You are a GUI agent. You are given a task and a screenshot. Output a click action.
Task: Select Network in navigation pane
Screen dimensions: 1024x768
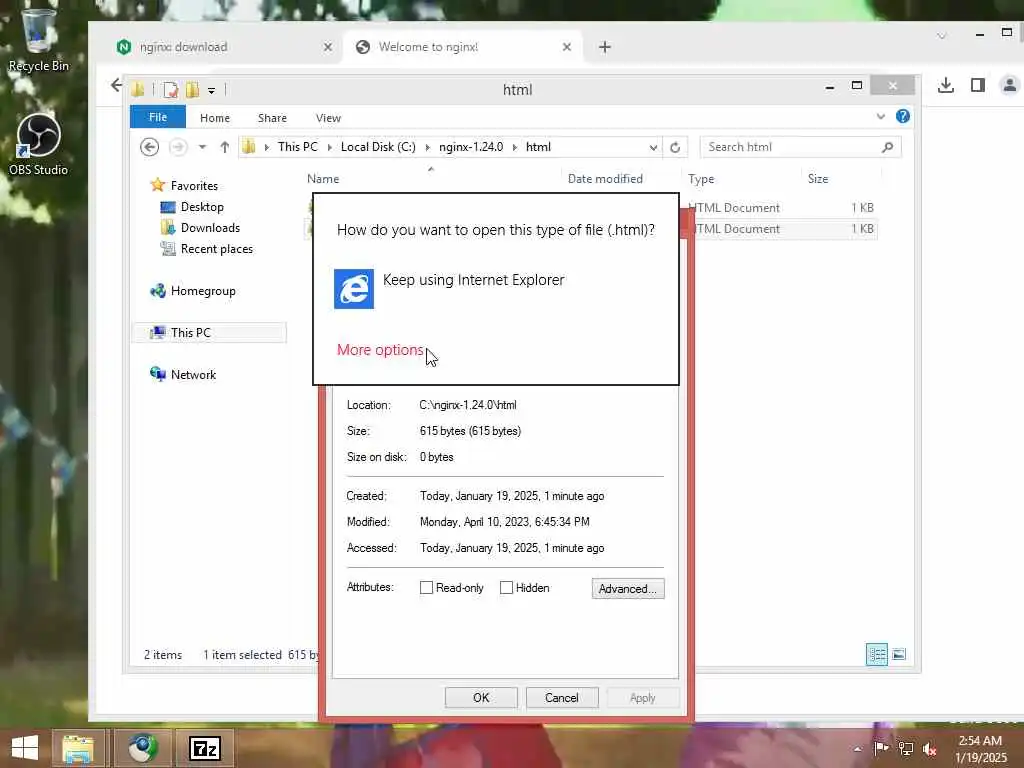coord(193,375)
